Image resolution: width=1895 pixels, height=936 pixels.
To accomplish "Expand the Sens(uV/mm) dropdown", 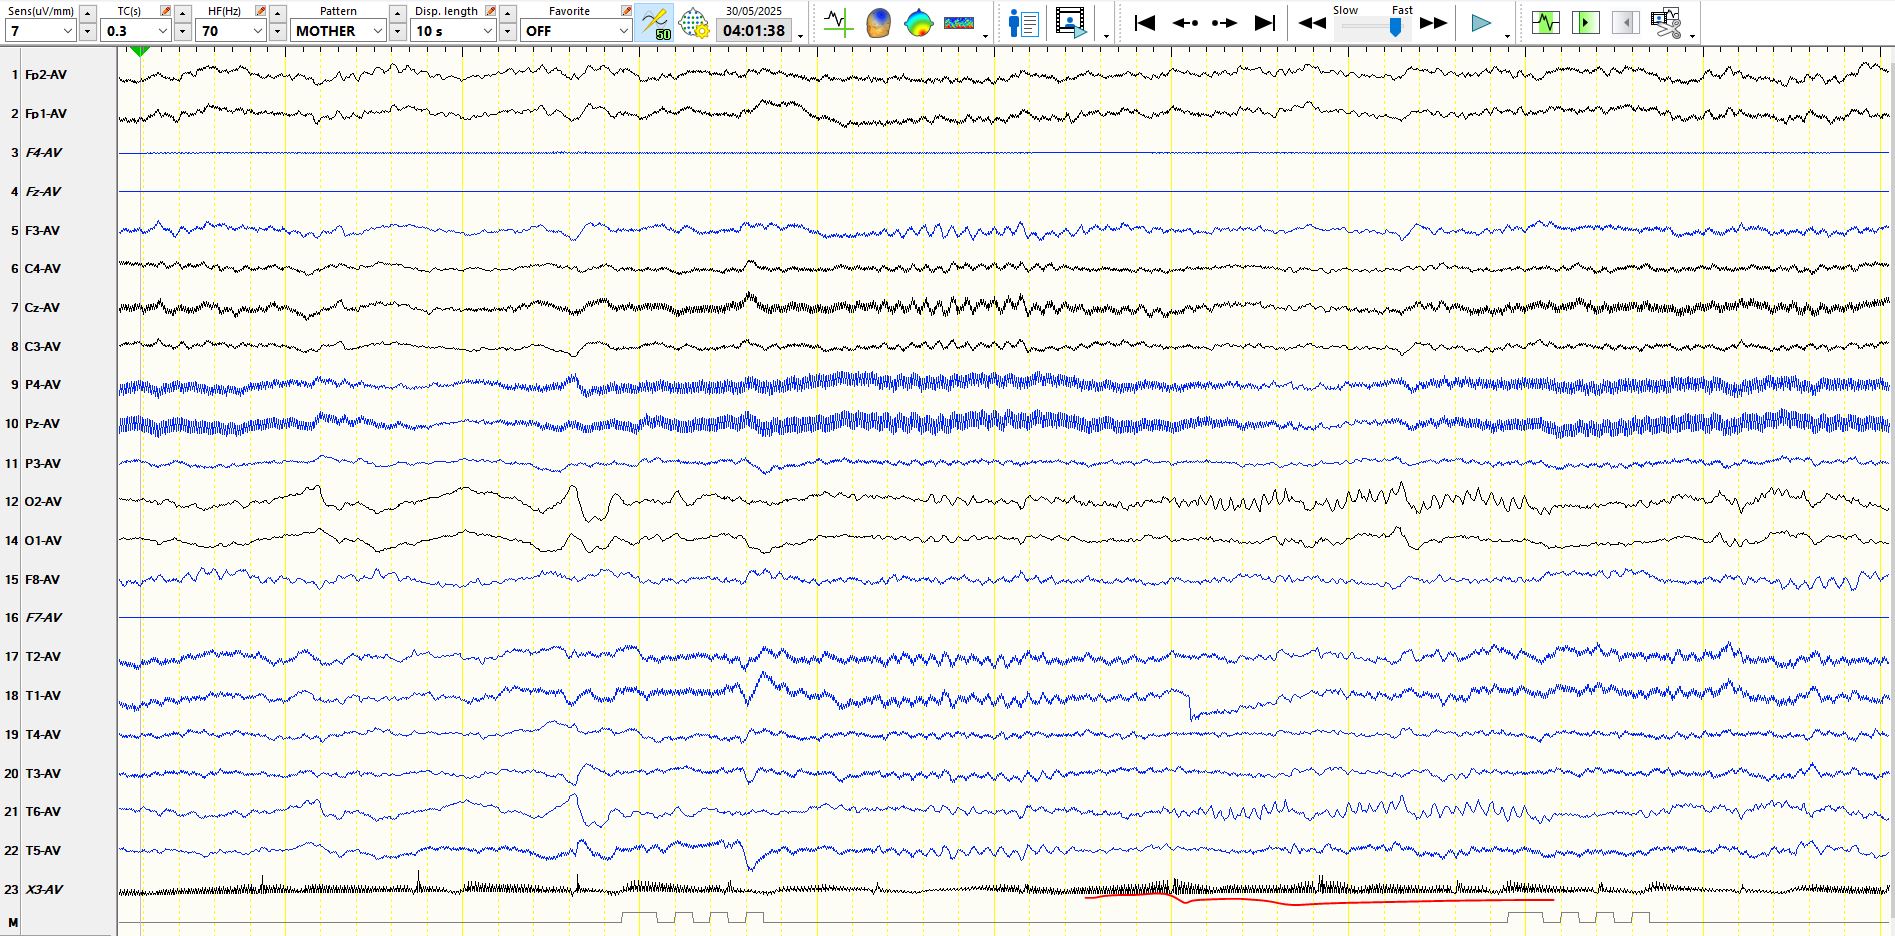I will pos(68,31).
